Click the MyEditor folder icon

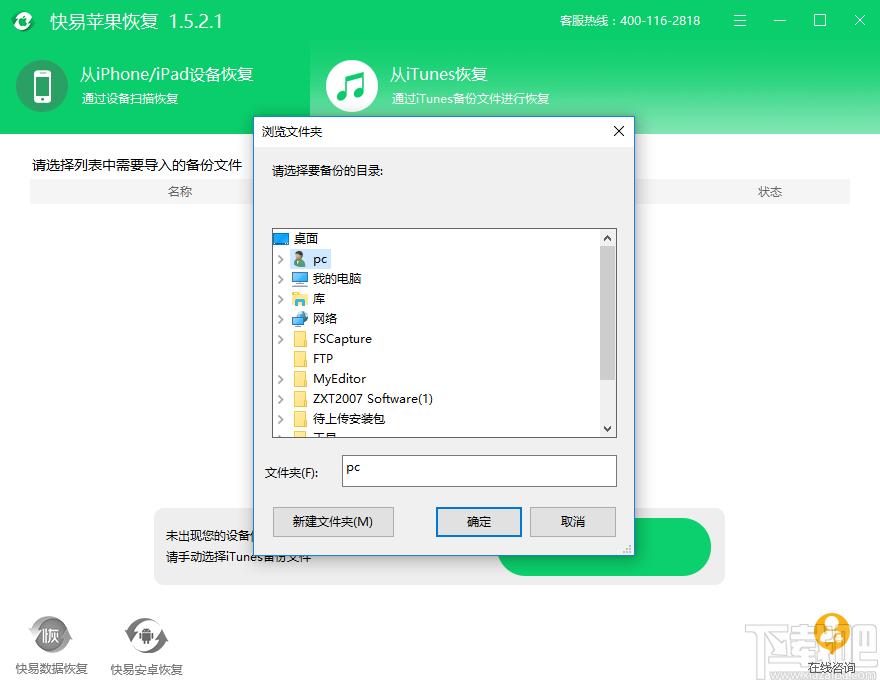(x=300, y=379)
